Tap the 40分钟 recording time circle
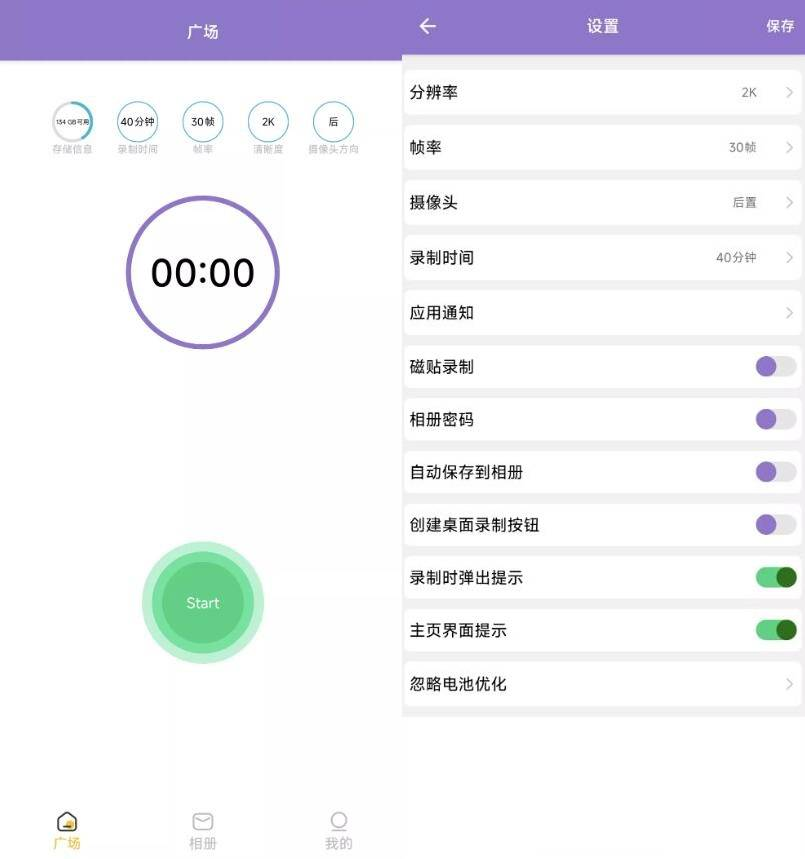This screenshot has width=805, height=859. coord(137,122)
